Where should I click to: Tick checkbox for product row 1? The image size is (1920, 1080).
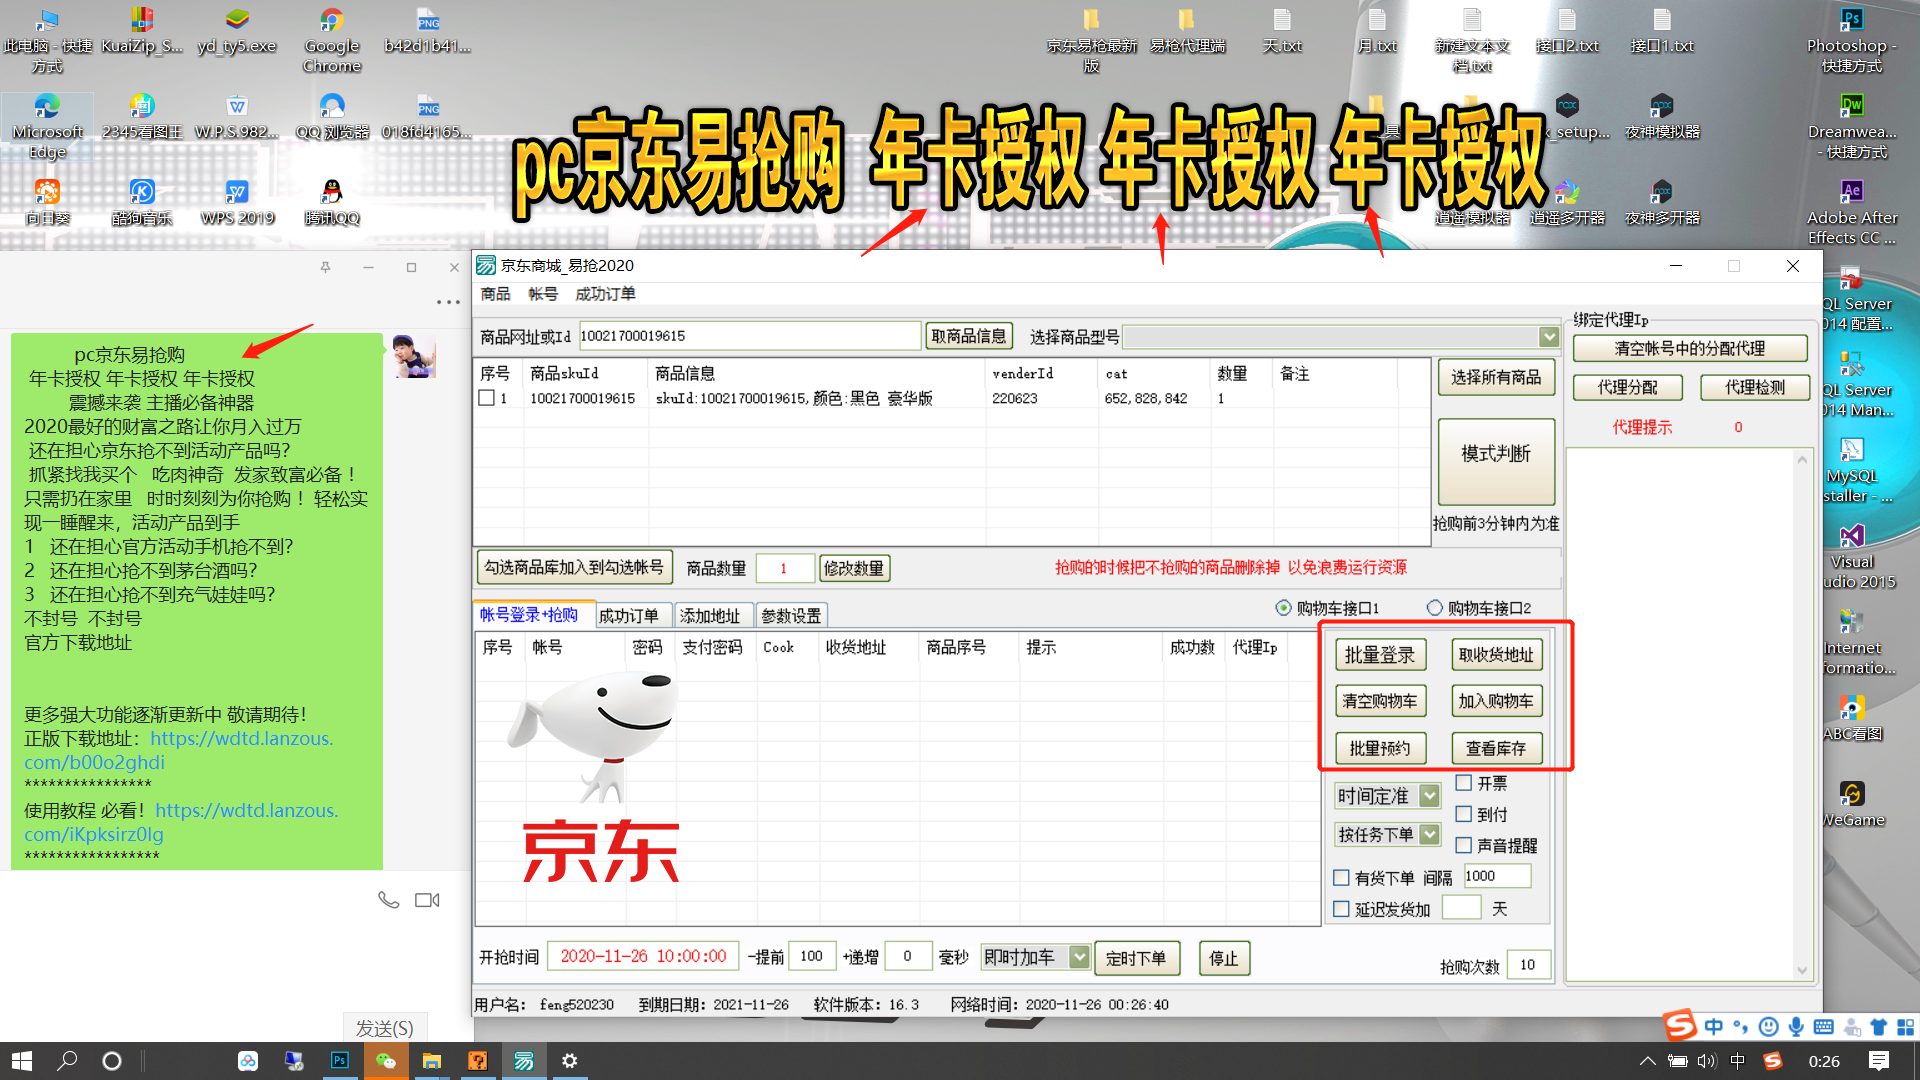point(487,398)
